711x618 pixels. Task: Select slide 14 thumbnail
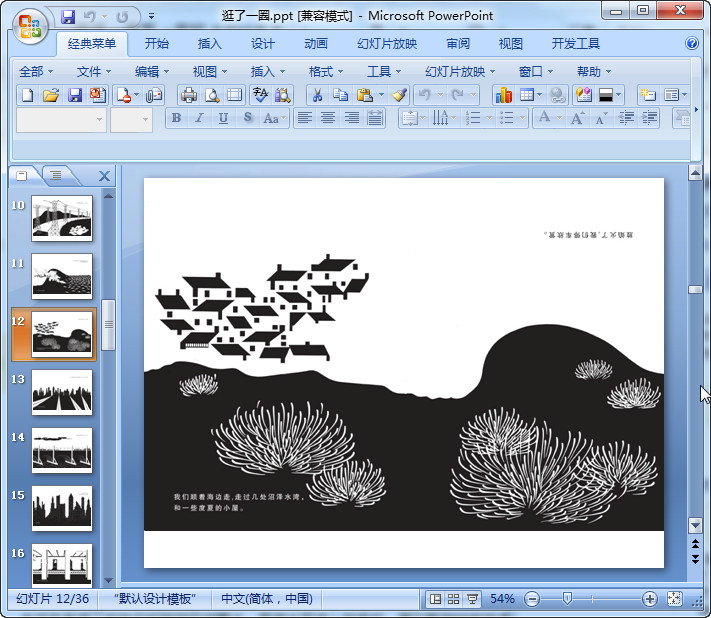[x=62, y=450]
